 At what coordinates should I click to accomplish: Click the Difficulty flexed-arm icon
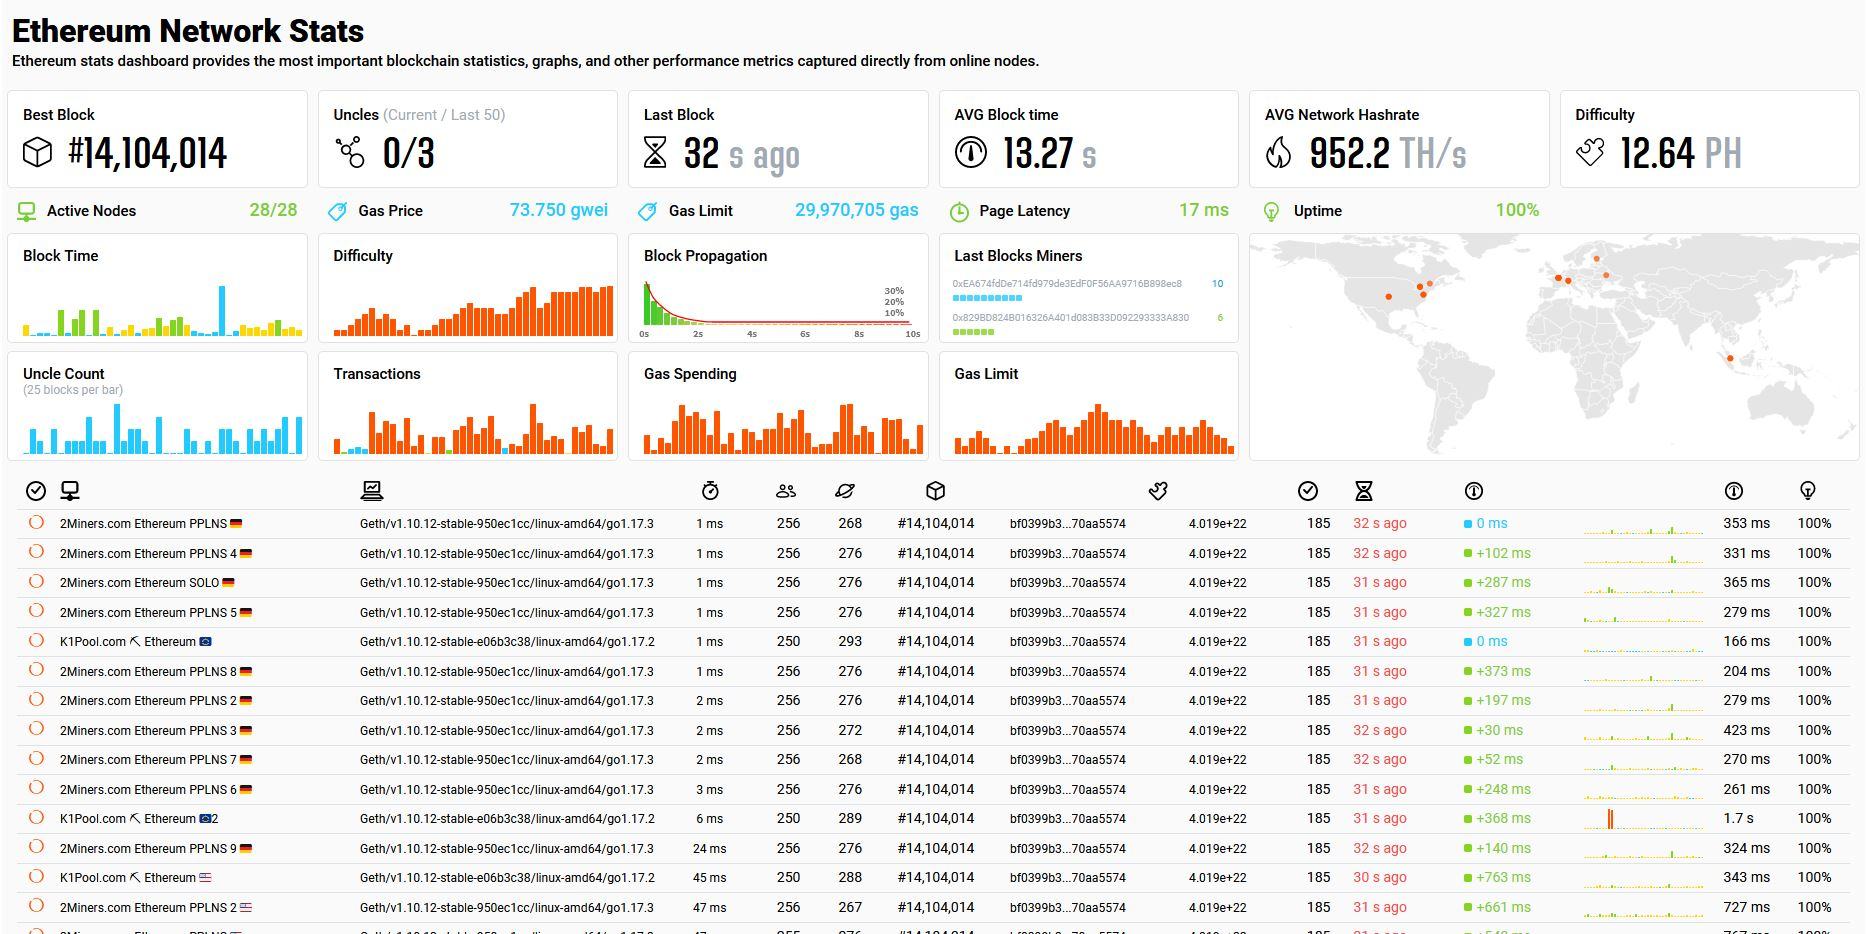[x=1590, y=153]
